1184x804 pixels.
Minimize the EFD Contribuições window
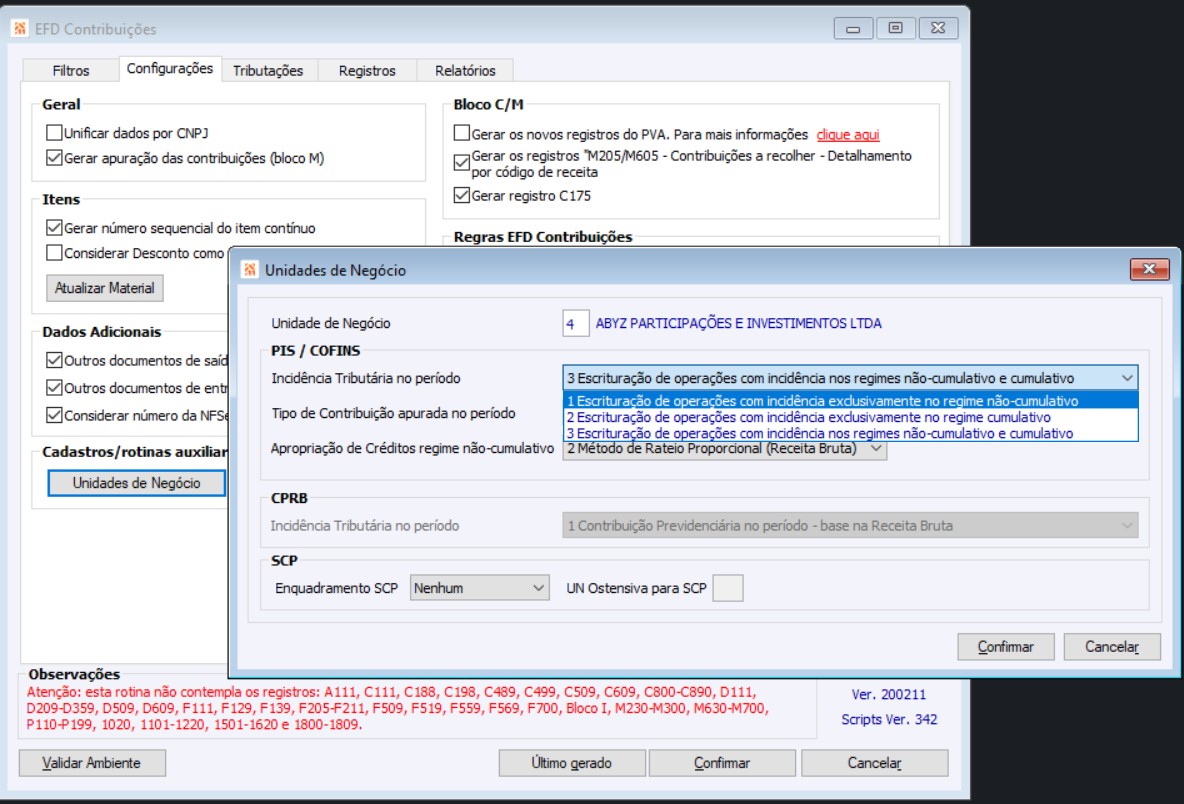(853, 29)
